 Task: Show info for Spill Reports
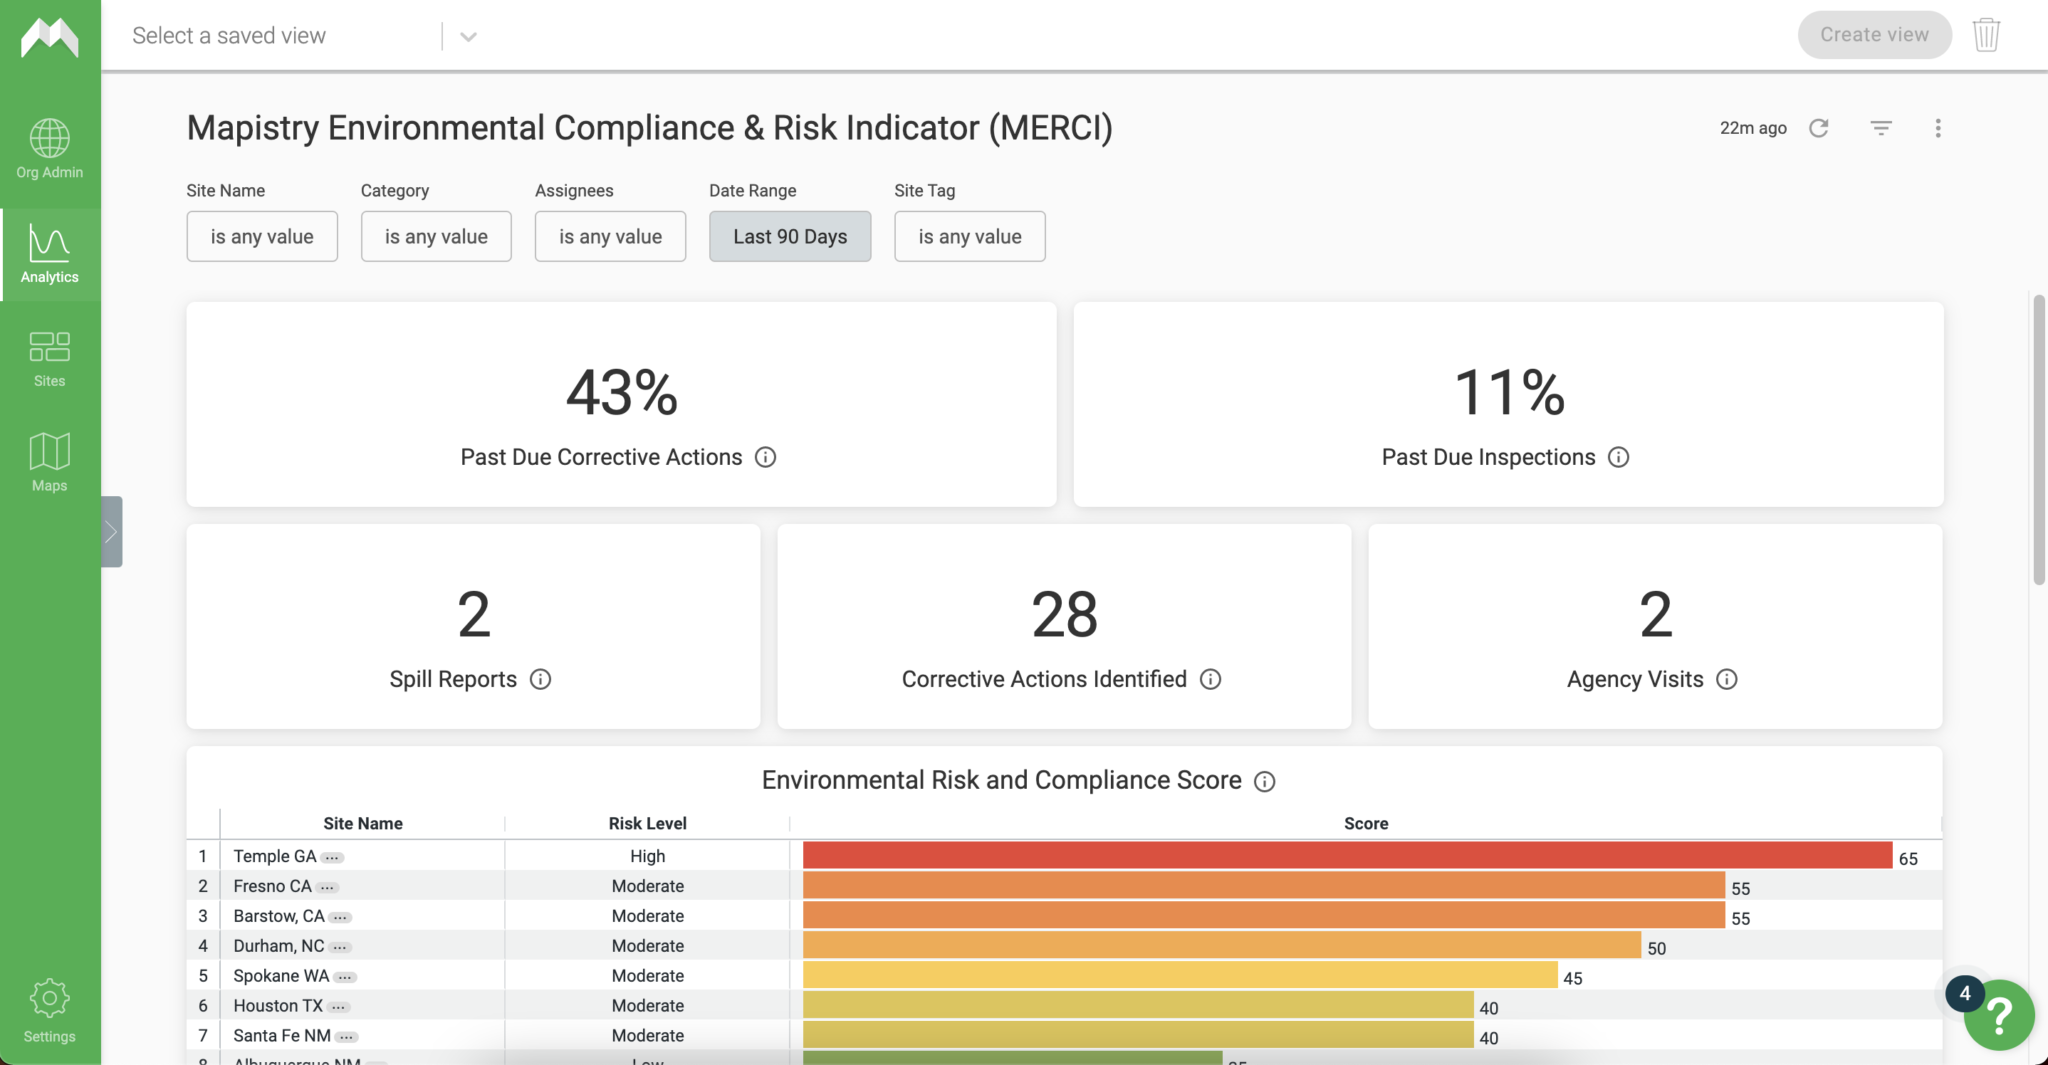[x=540, y=679]
